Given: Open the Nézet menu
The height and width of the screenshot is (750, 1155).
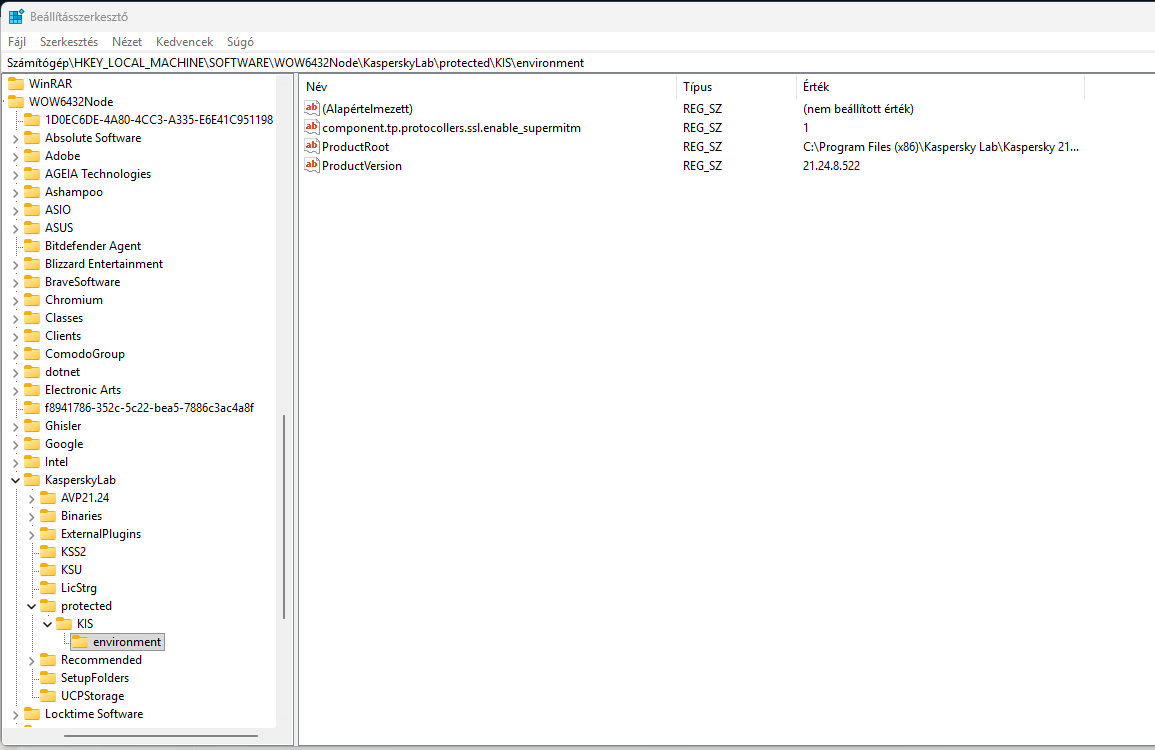Looking at the screenshot, I should click(127, 42).
